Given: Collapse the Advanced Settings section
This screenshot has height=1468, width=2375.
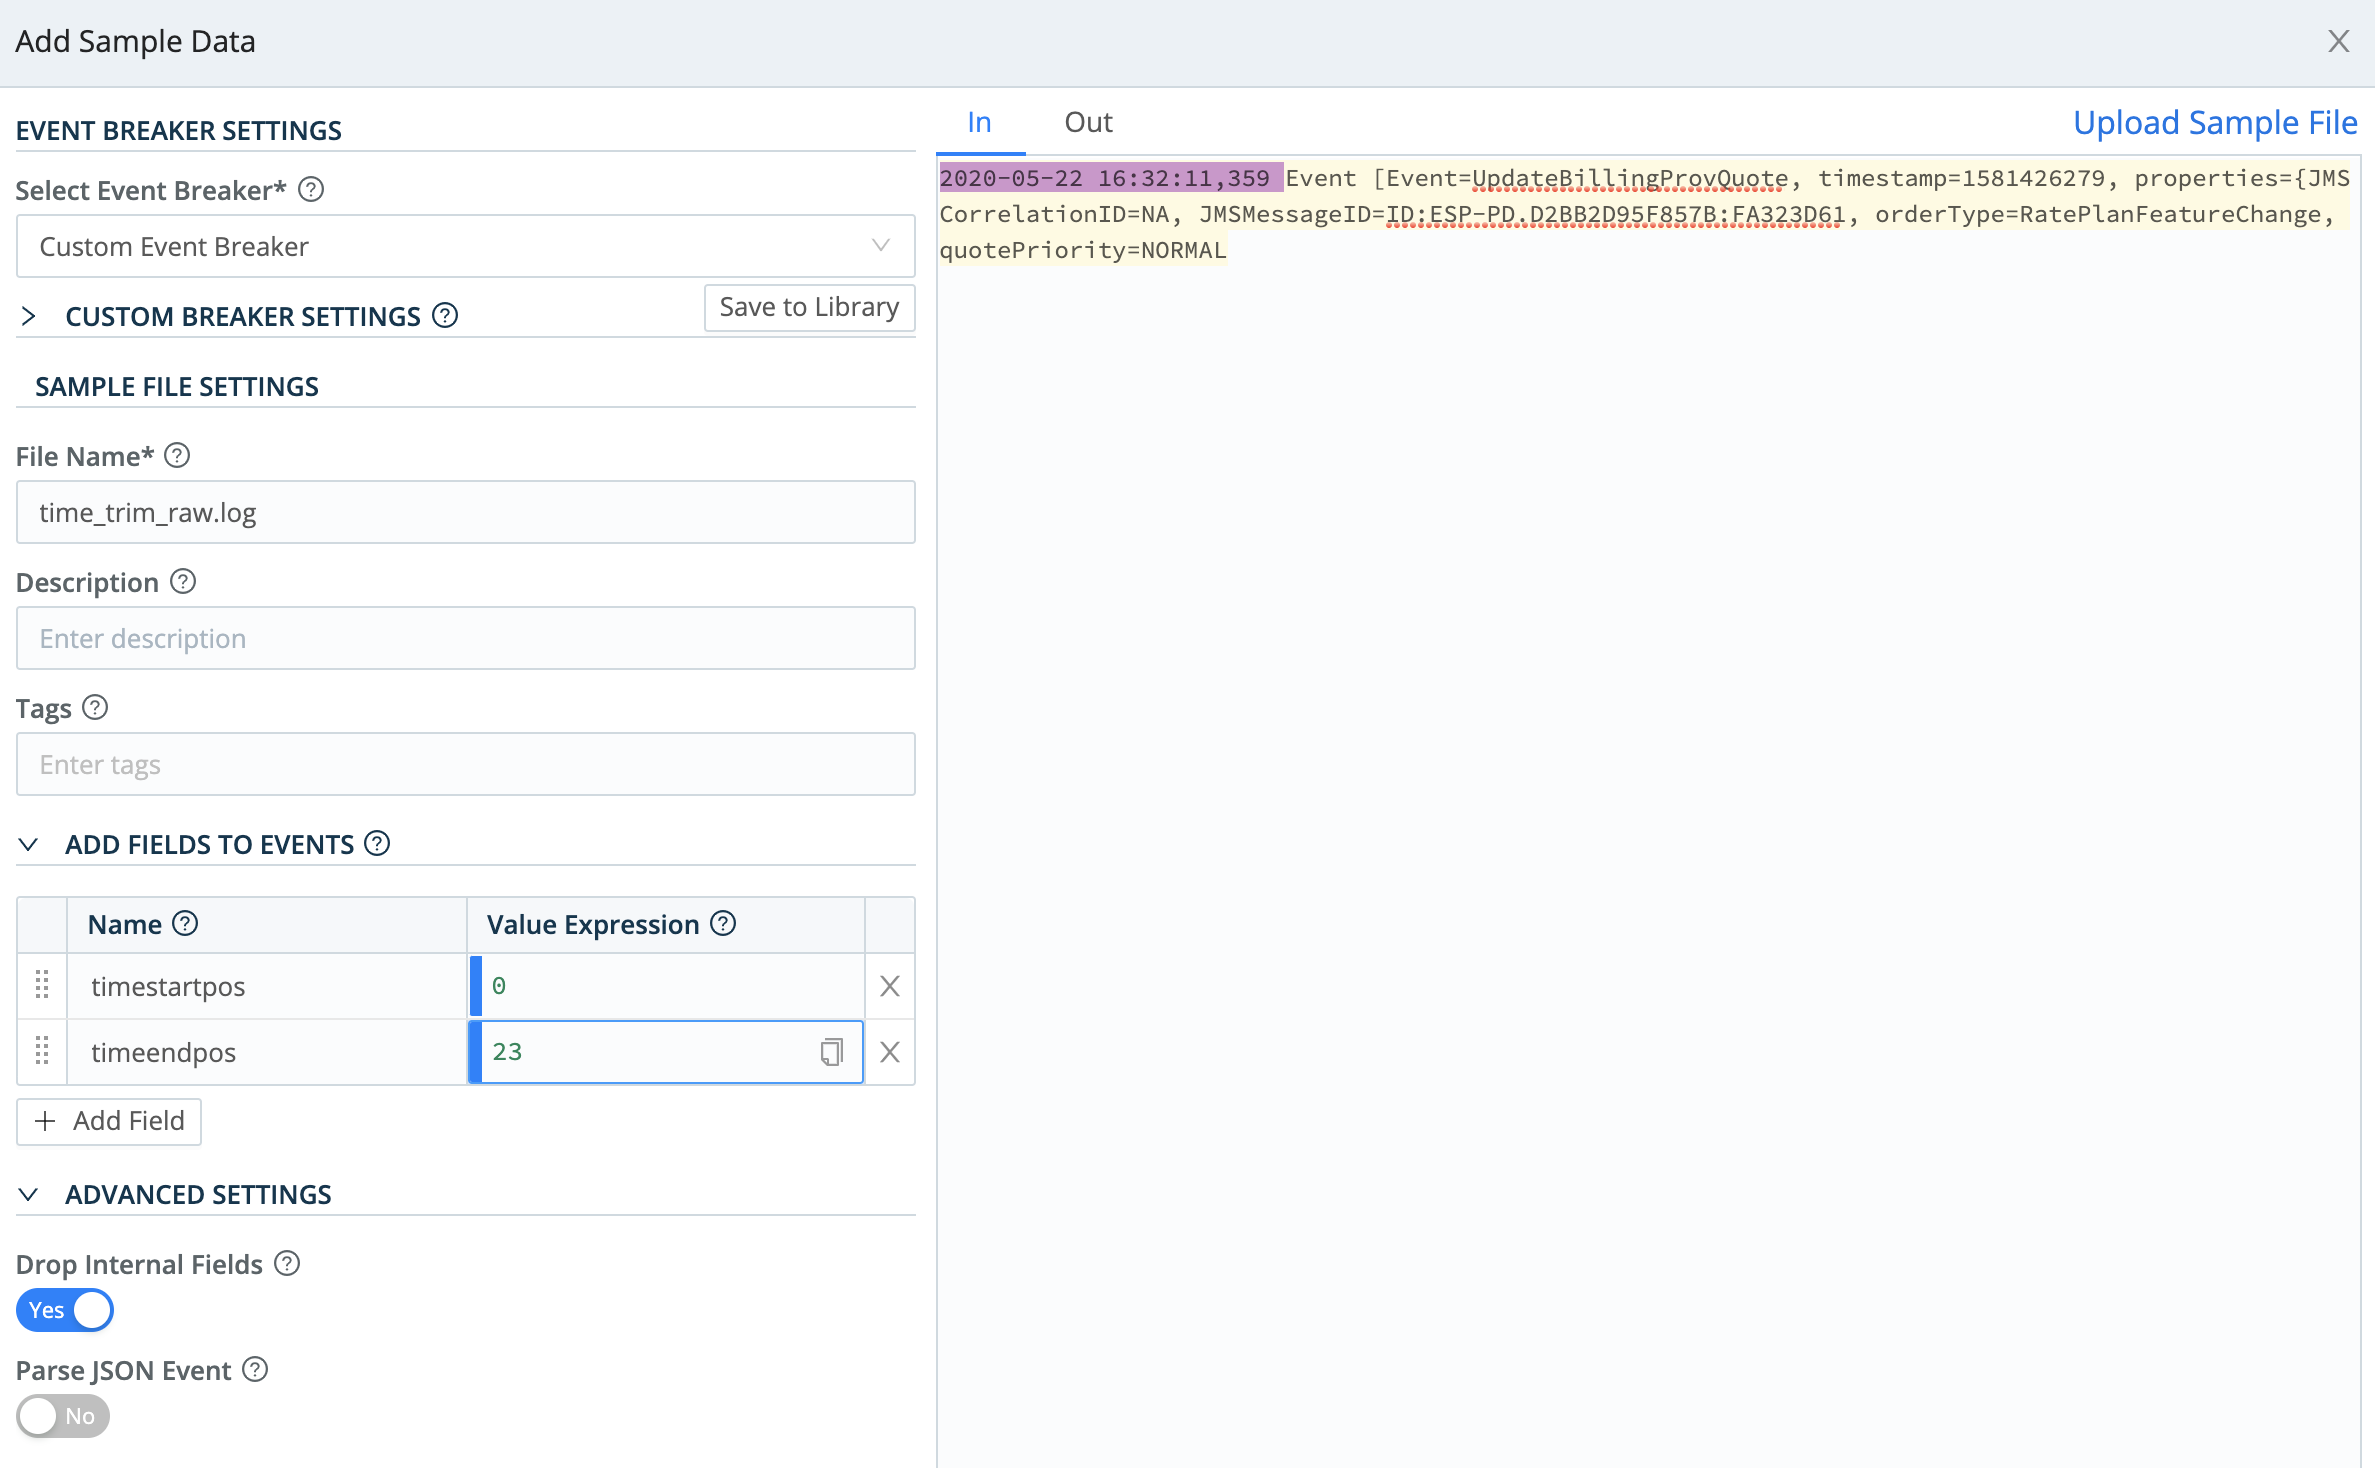Looking at the screenshot, I should pyautogui.click(x=28, y=1193).
